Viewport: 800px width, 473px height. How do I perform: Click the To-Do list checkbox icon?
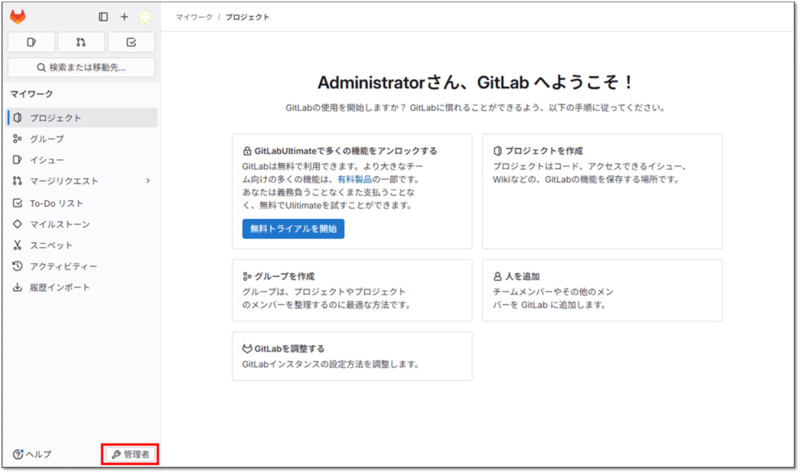tap(17, 203)
